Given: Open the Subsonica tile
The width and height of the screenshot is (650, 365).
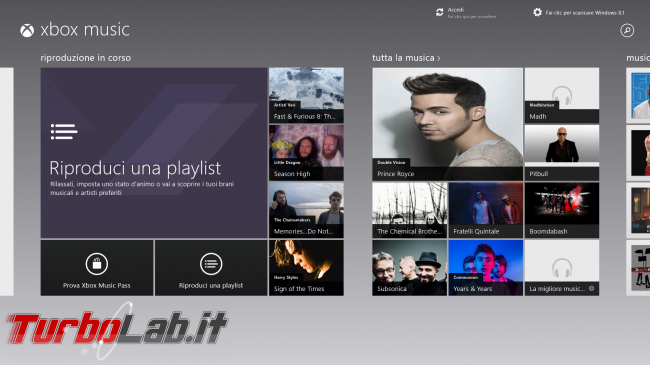Looking at the screenshot, I should click(410, 268).
